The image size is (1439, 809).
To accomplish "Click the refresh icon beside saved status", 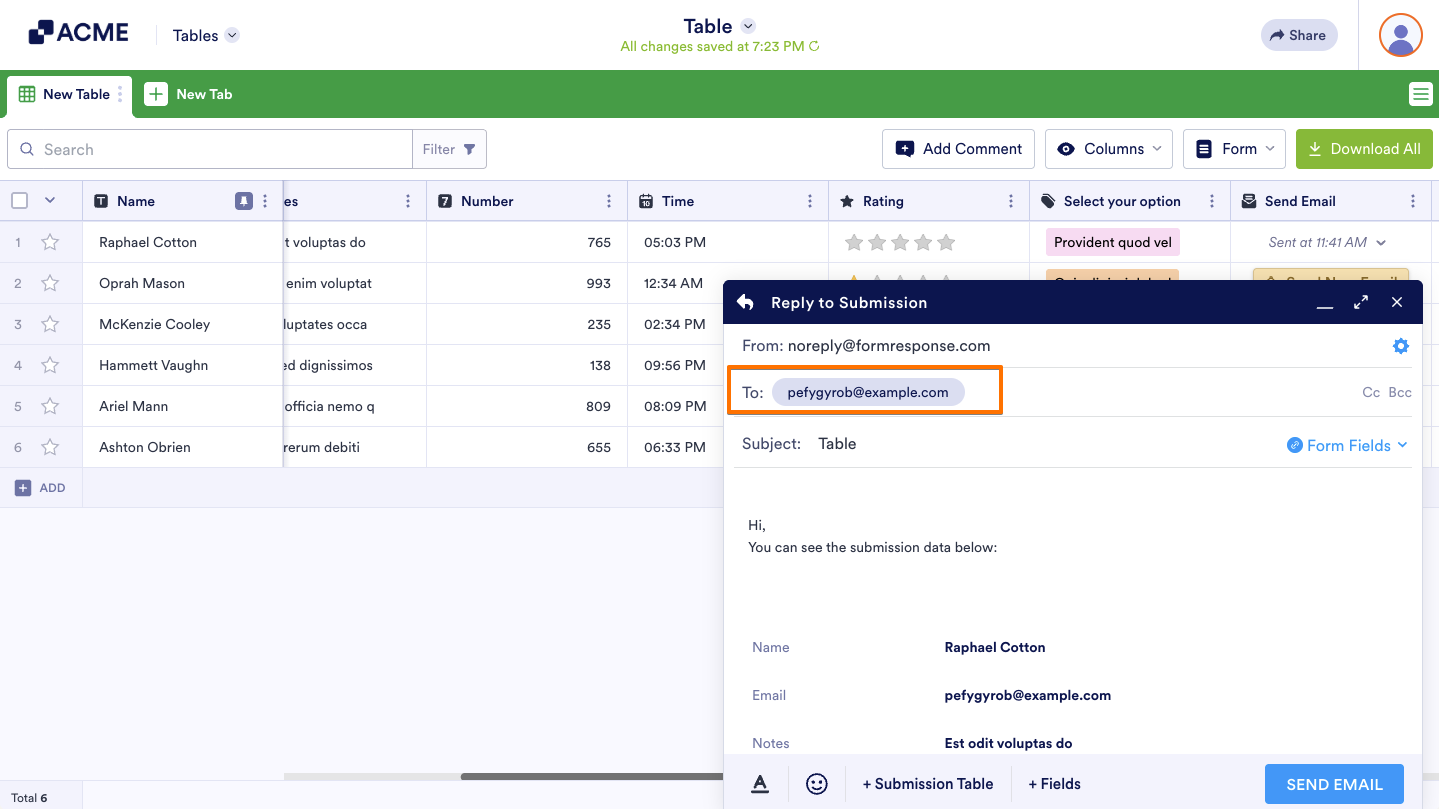I will click(814, 46).
